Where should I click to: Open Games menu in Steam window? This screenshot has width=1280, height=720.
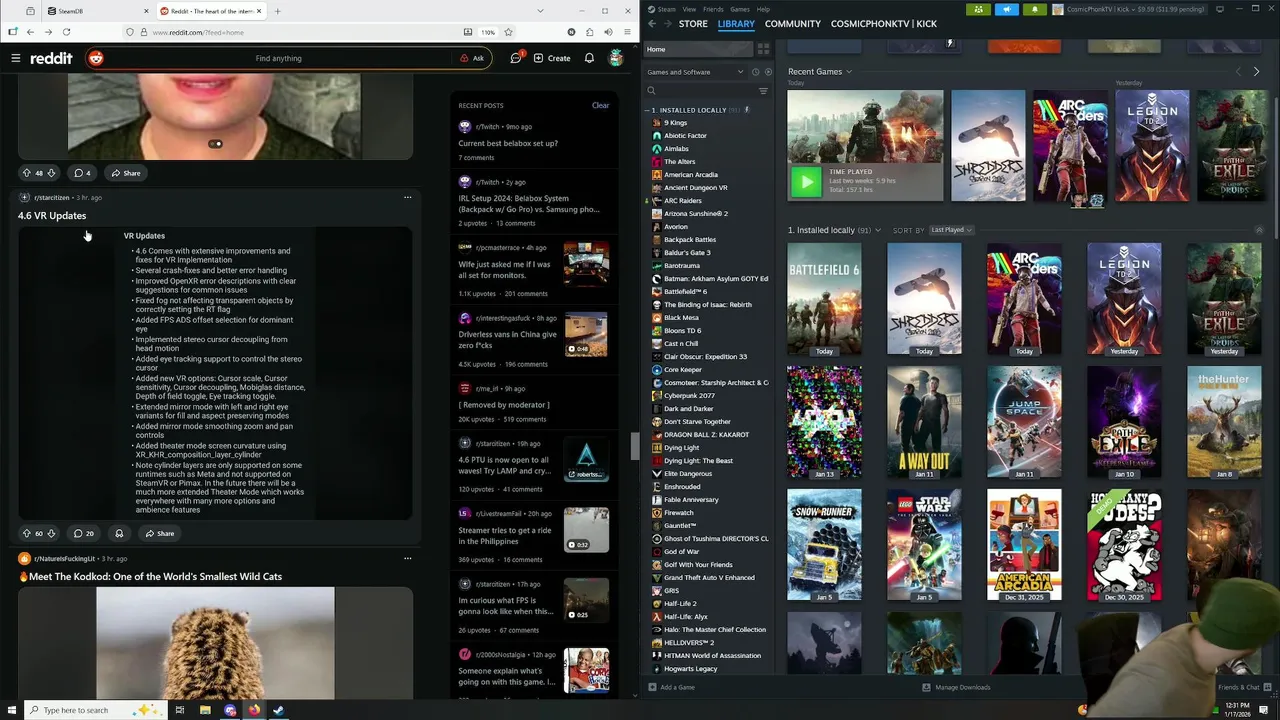pos(740,9)
